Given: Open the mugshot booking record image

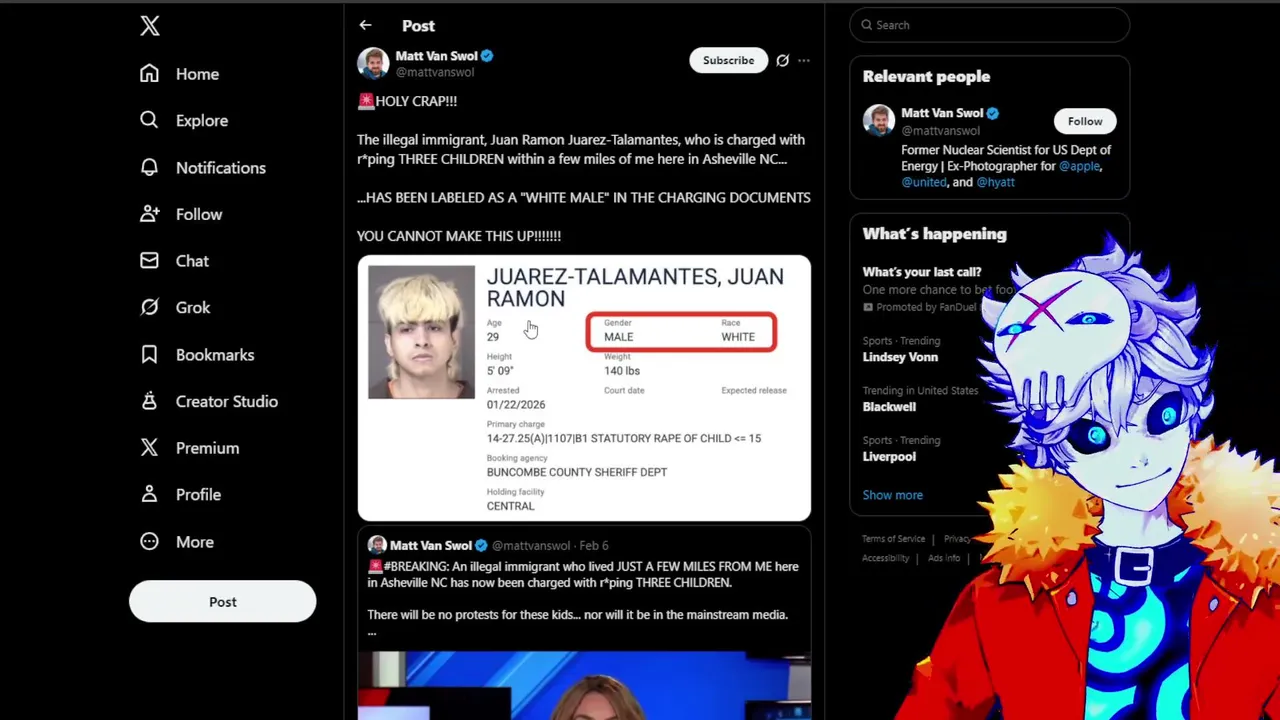Looking at the screenshot, I should (x=584, y=388).
